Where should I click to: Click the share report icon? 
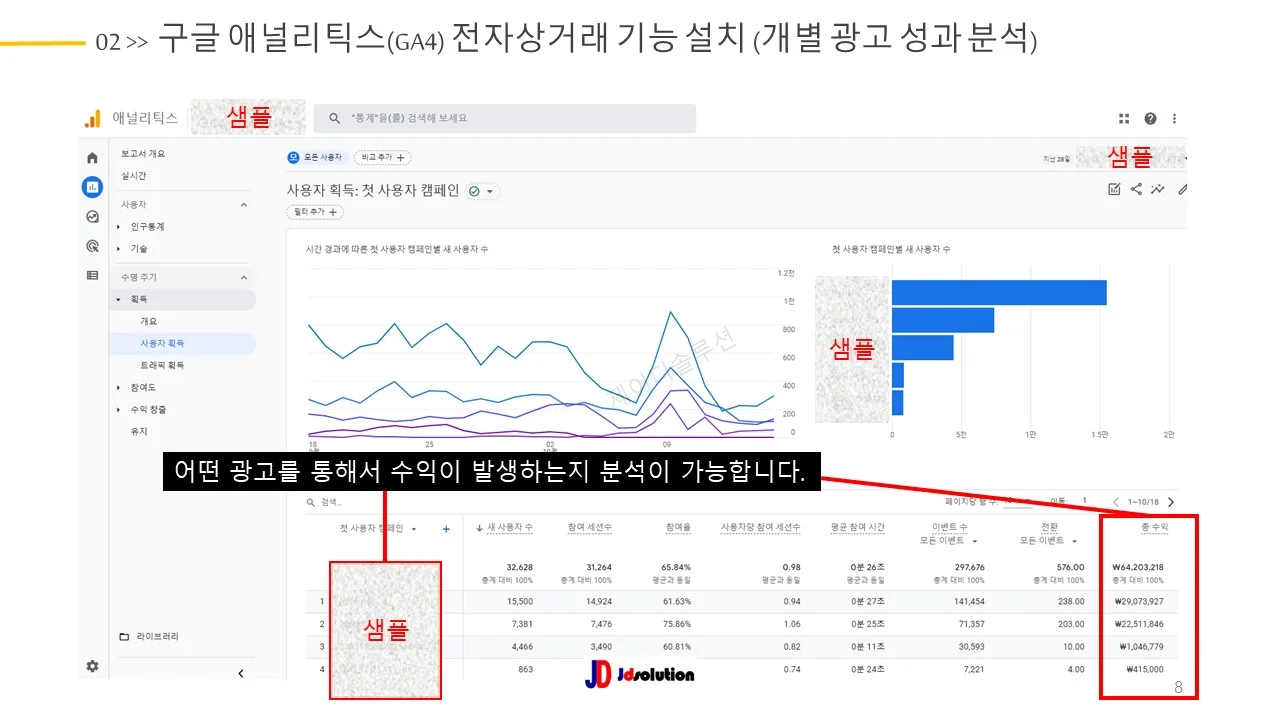(1136, 189)
